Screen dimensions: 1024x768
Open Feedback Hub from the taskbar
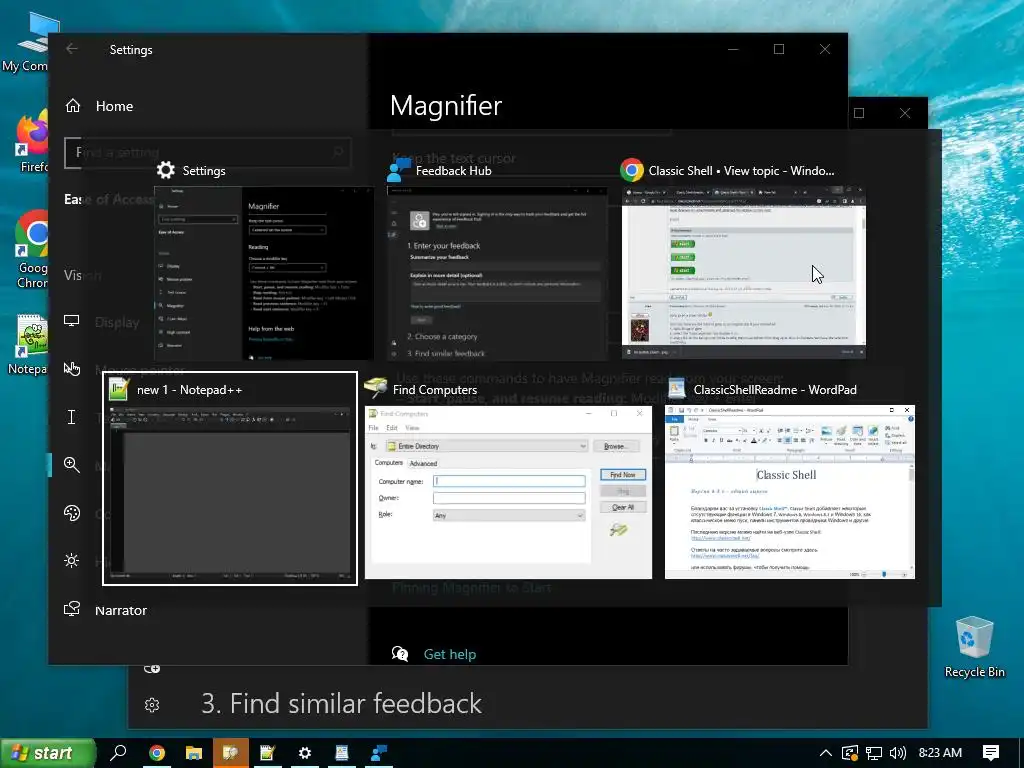pyautogui.click(x=379, y=753)
